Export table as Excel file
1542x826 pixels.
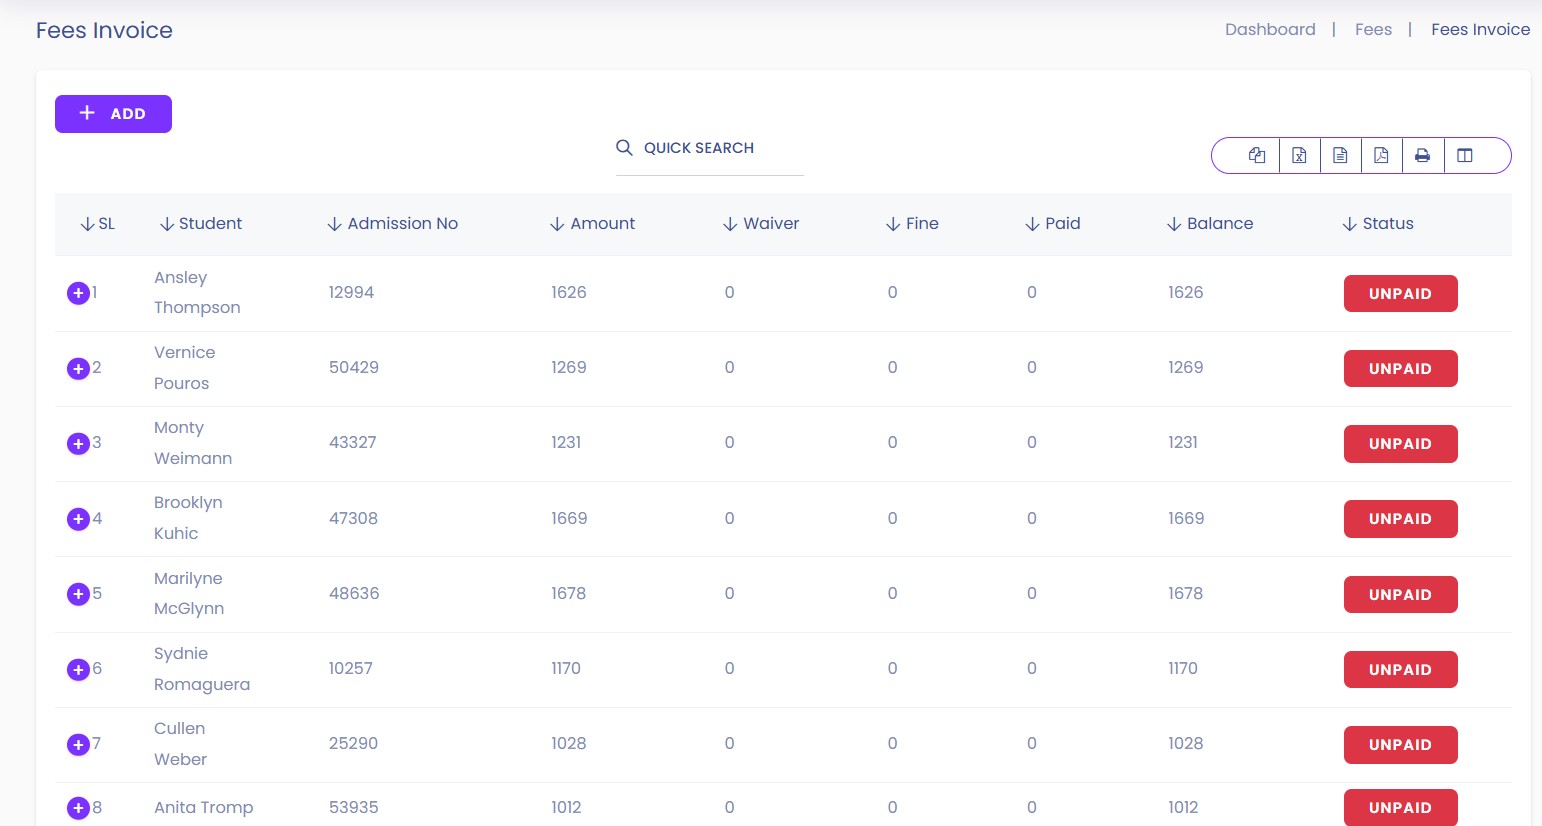[1299, 155]
